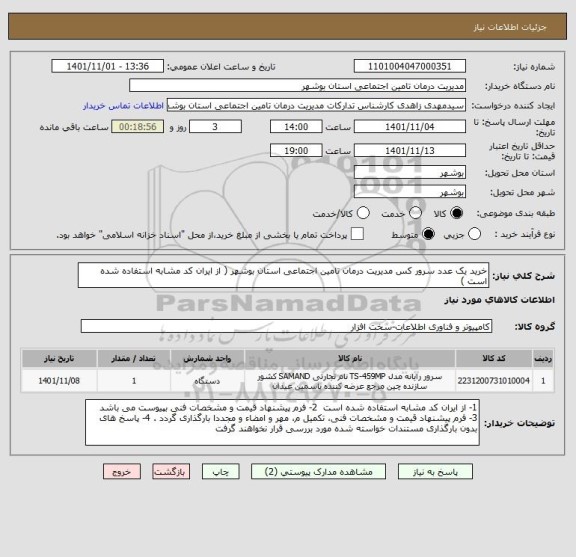Open اطلاعات تماس خریدار link
This screenshot has height=557, width=576.
pyautogui.click(x=123, y=106)
